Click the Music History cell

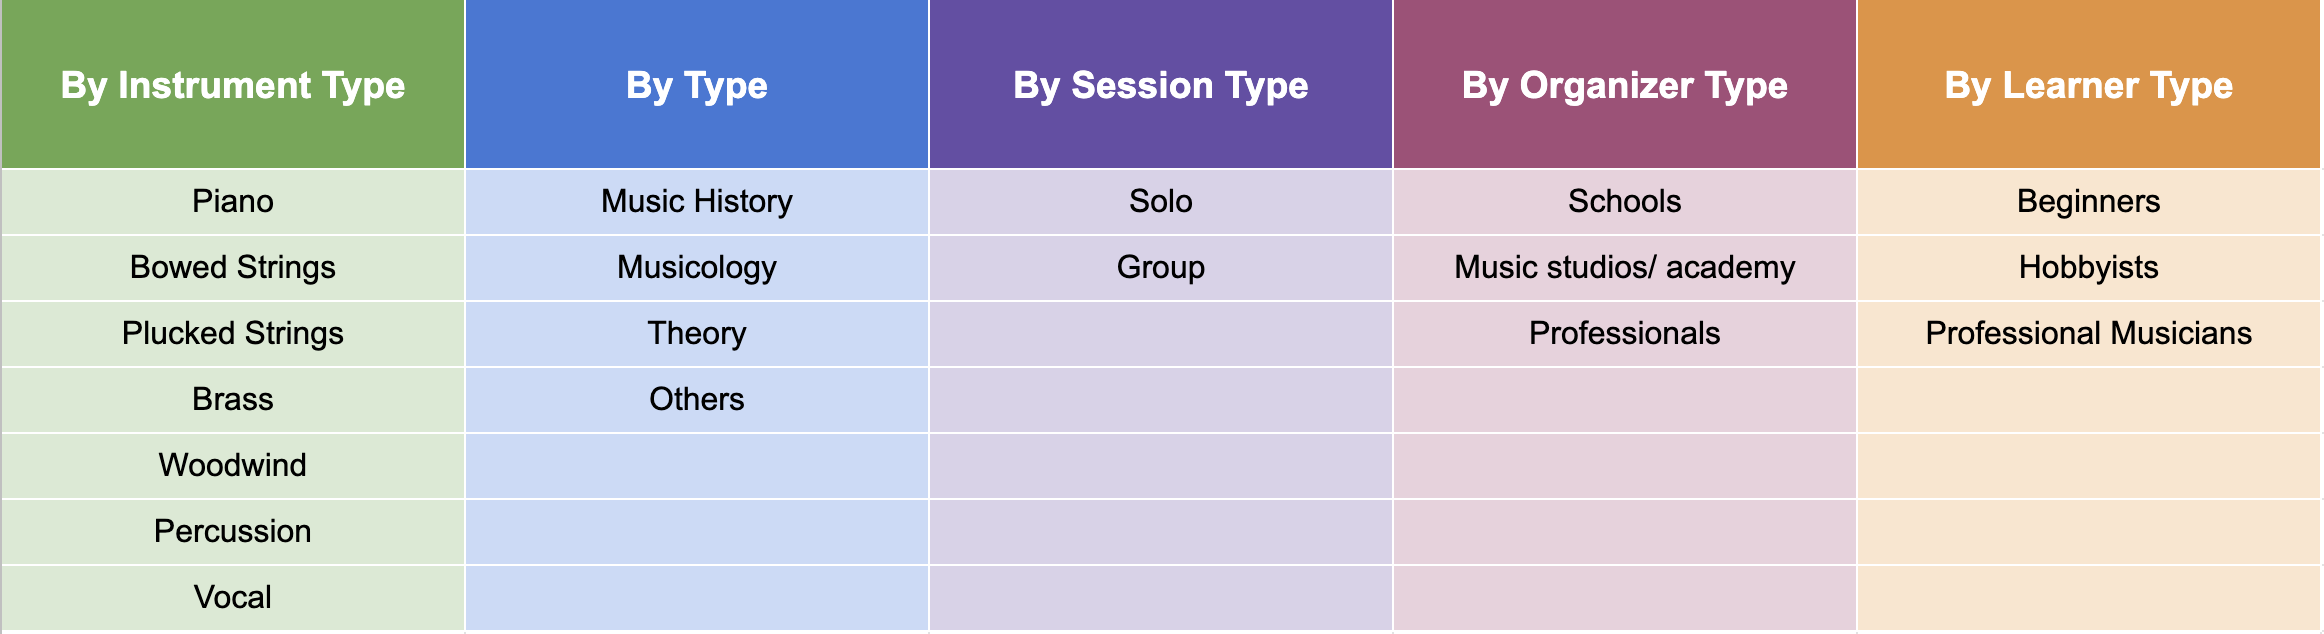[697, 202]
